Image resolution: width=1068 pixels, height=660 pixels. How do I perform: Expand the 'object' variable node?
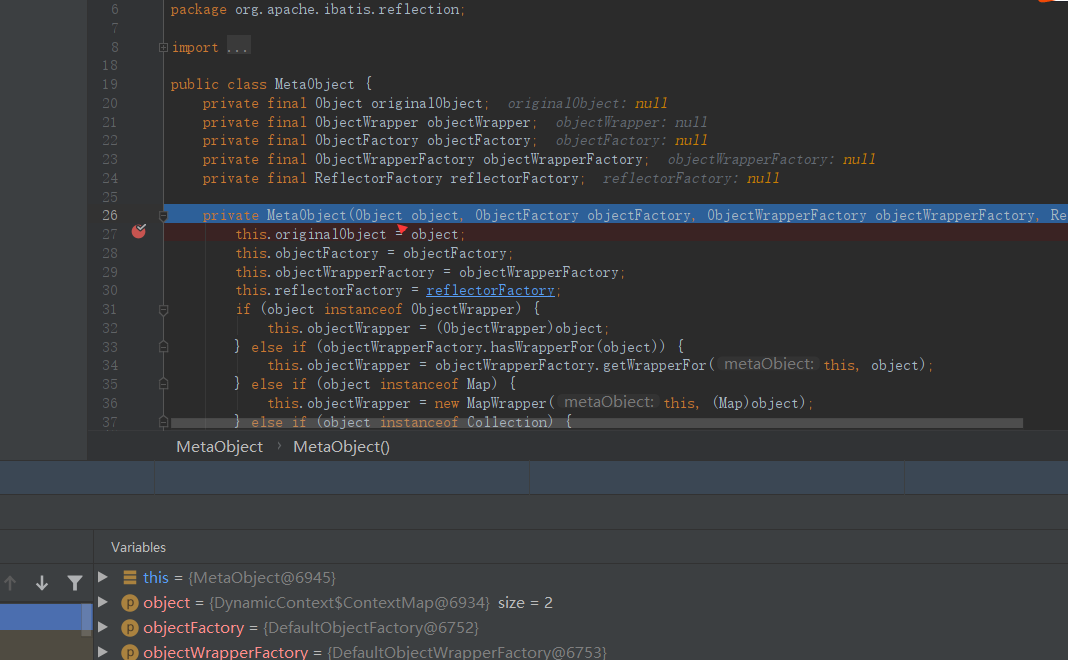point(103,602)
